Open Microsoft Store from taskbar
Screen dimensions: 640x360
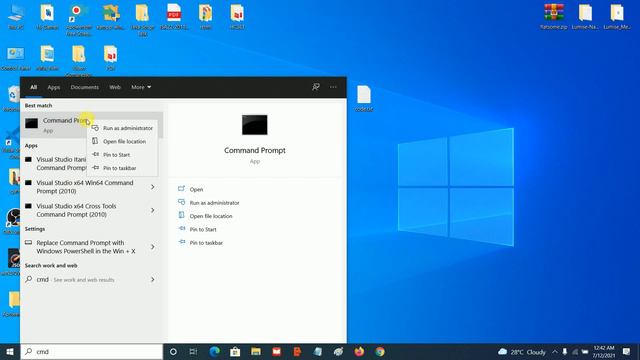click(x=235, y=352)
